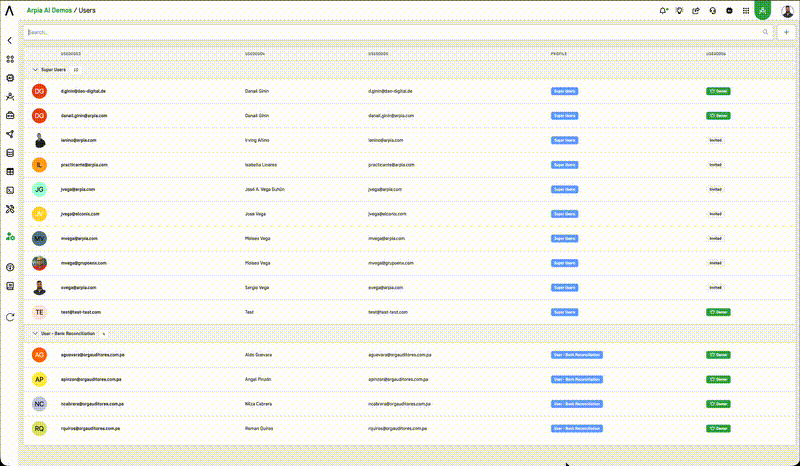The image size is (800, 466).
Task: Add a new user with plus button
Action: (x=786, y=32)
